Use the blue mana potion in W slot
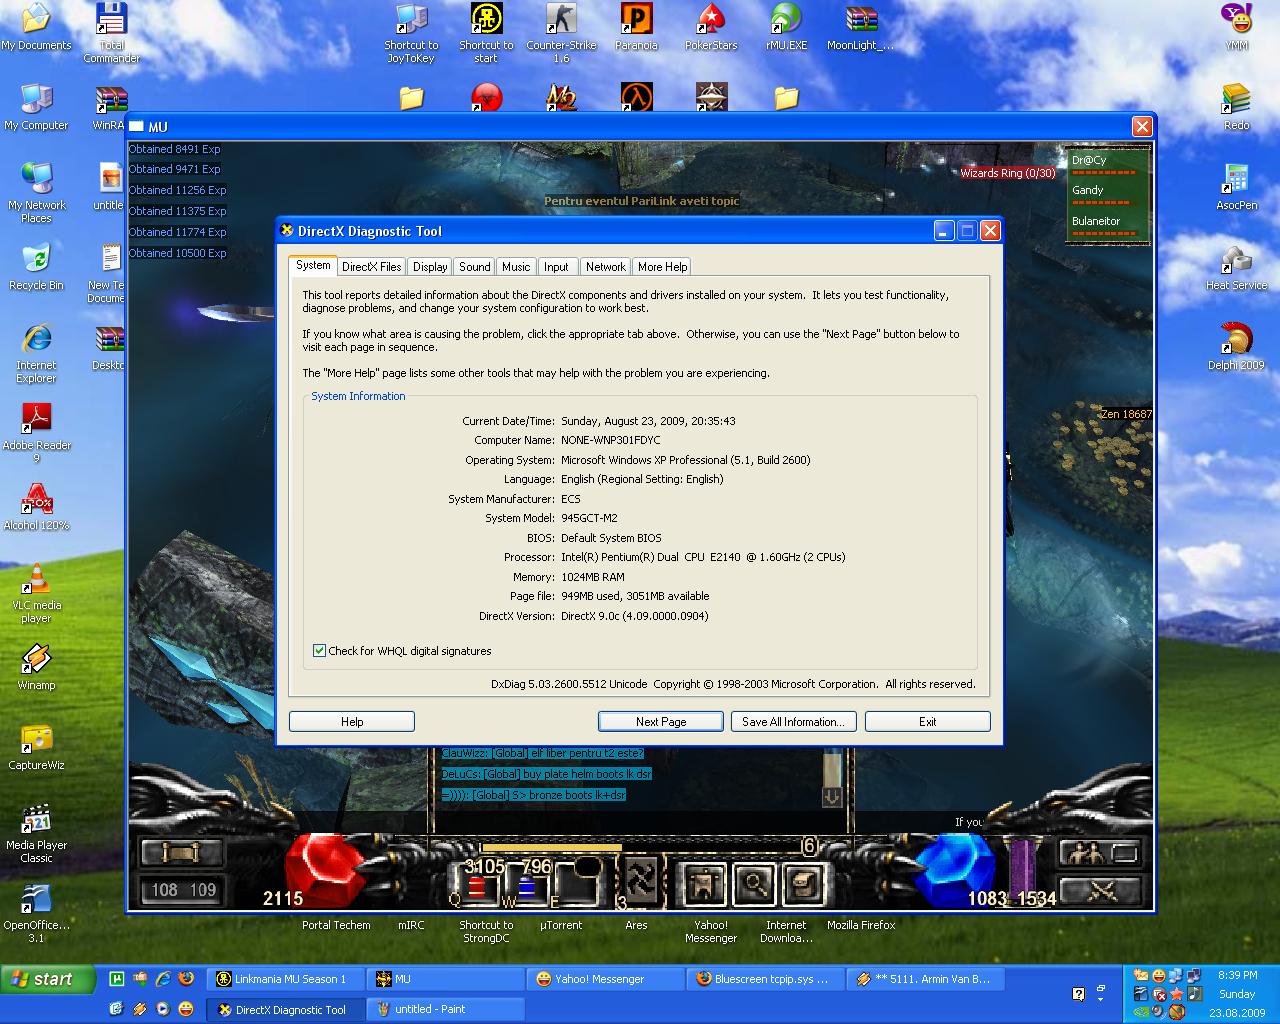 point(526,888)
